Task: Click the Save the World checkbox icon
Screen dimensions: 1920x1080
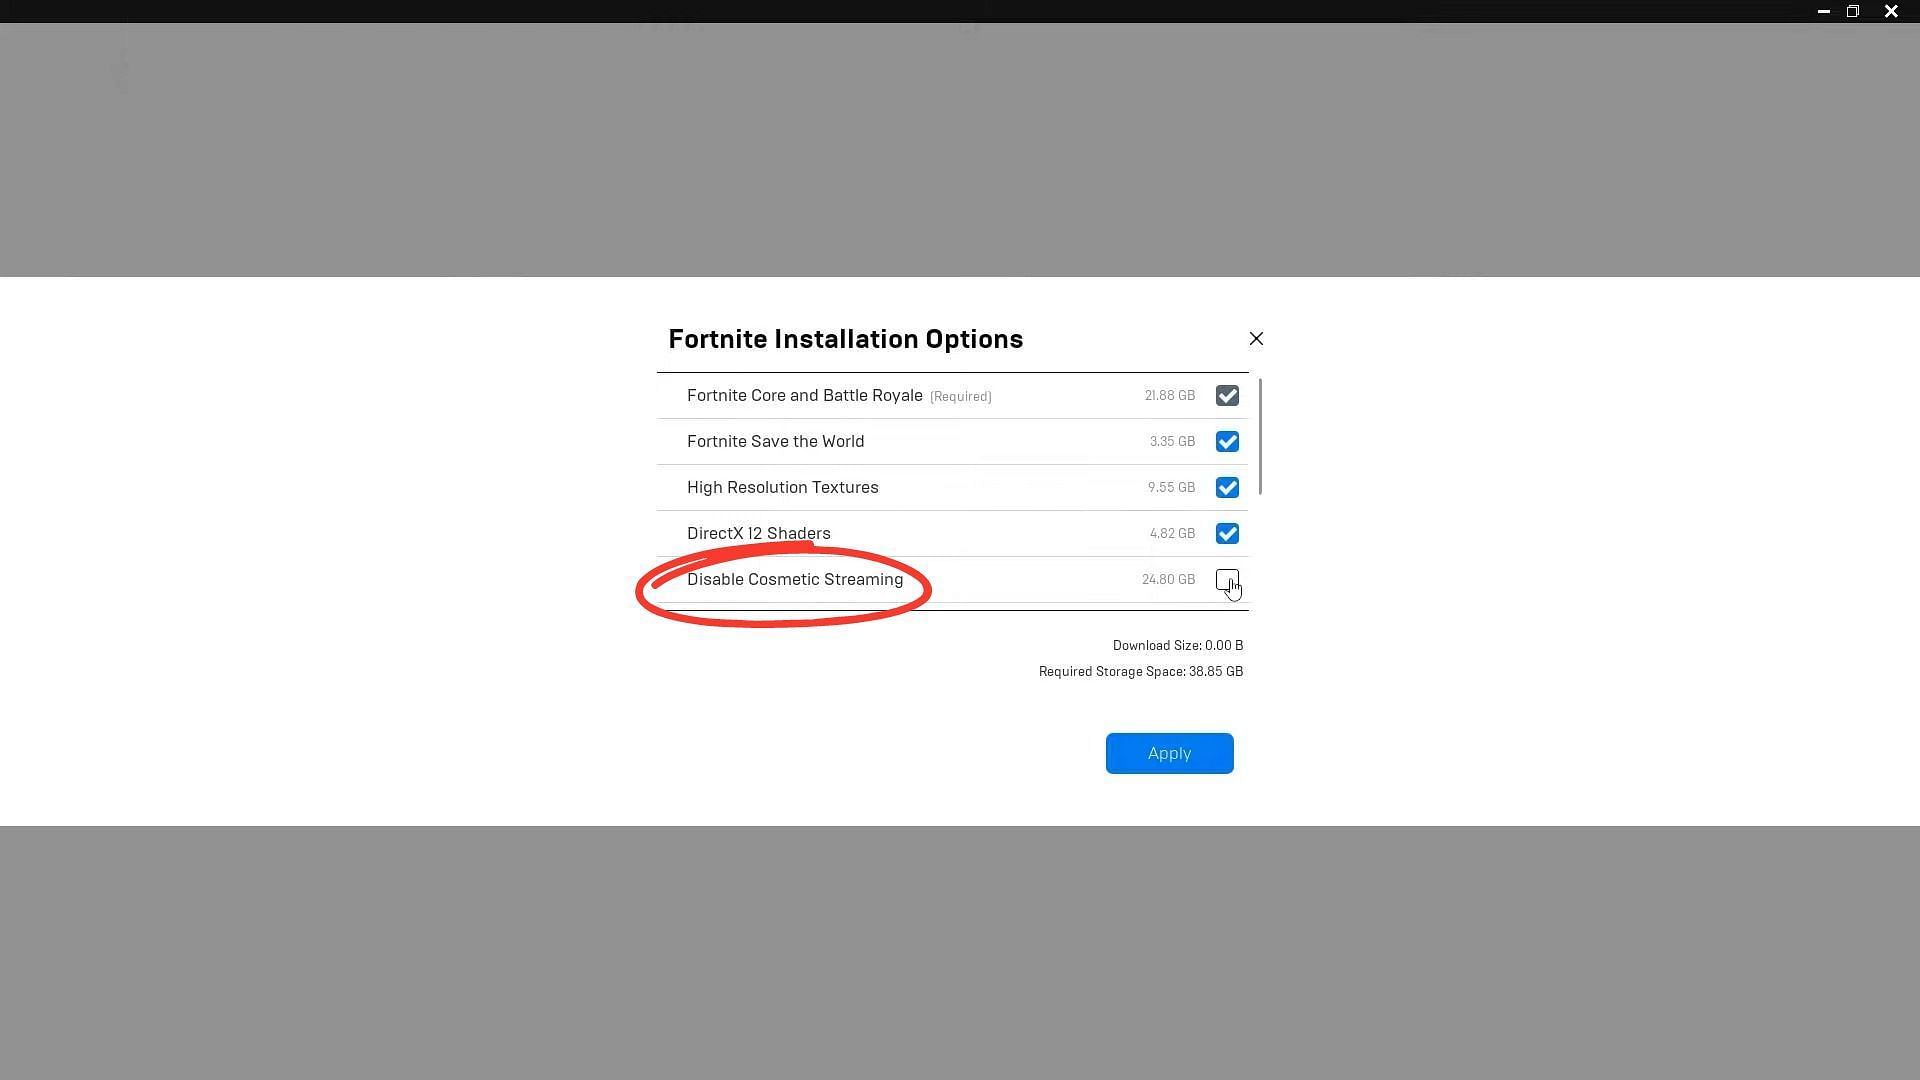Action: [1225, 440]
